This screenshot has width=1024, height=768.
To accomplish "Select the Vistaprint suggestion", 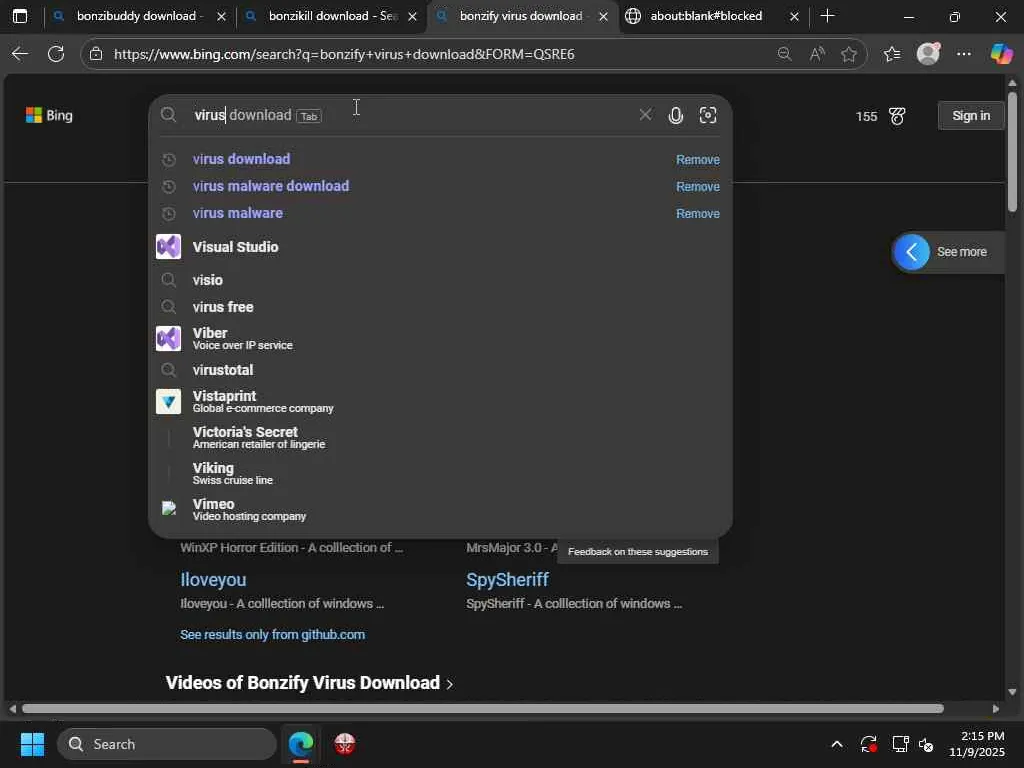I will click(440, 402).
